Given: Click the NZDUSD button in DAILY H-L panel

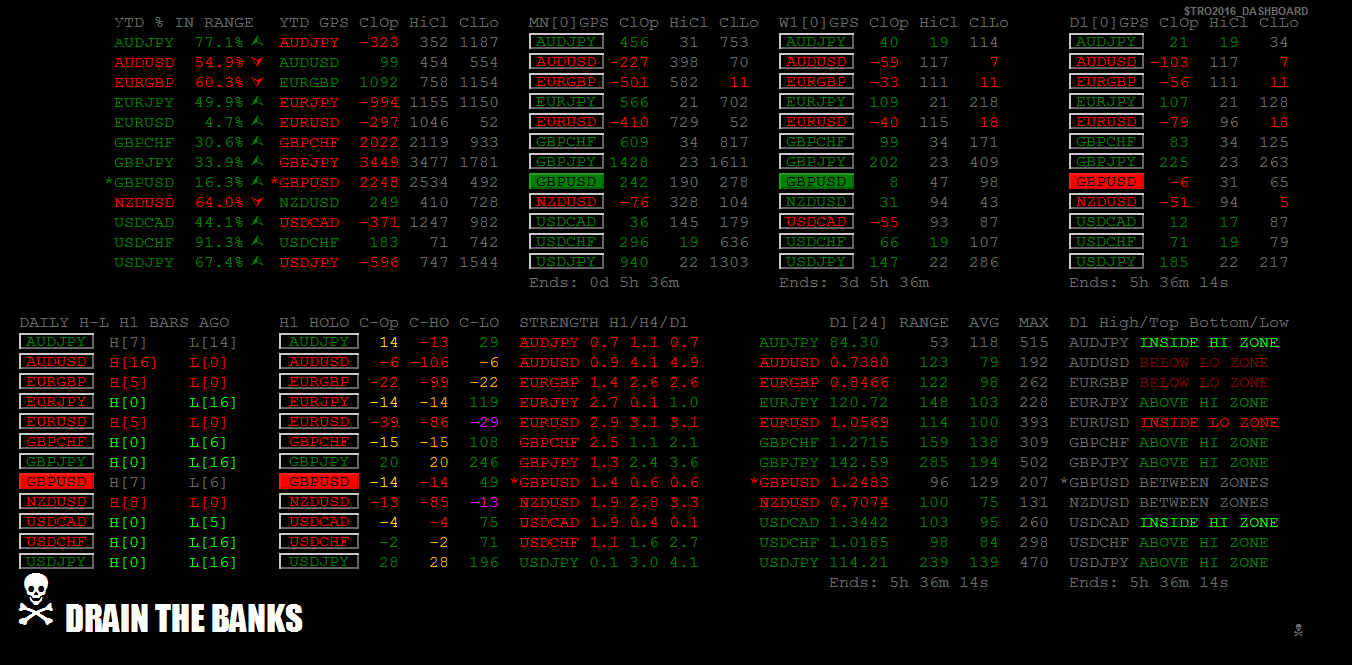Looking at the screenshot, I should [x=56, y=502].
